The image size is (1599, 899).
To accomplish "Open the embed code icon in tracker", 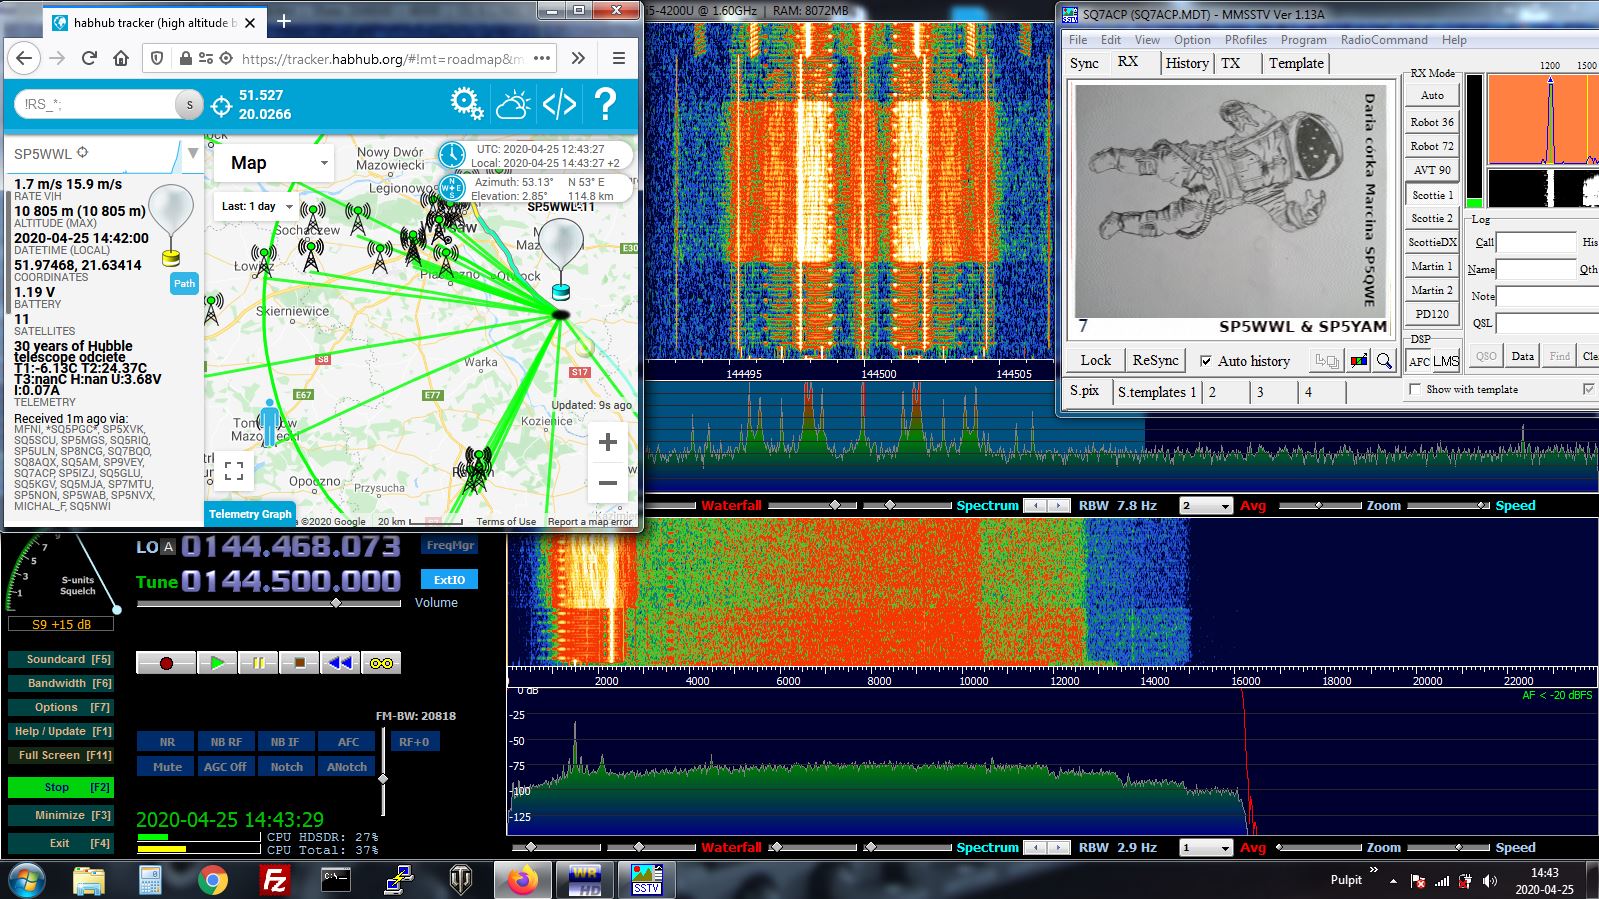I will pyautogui.click(x=559, y=103).
